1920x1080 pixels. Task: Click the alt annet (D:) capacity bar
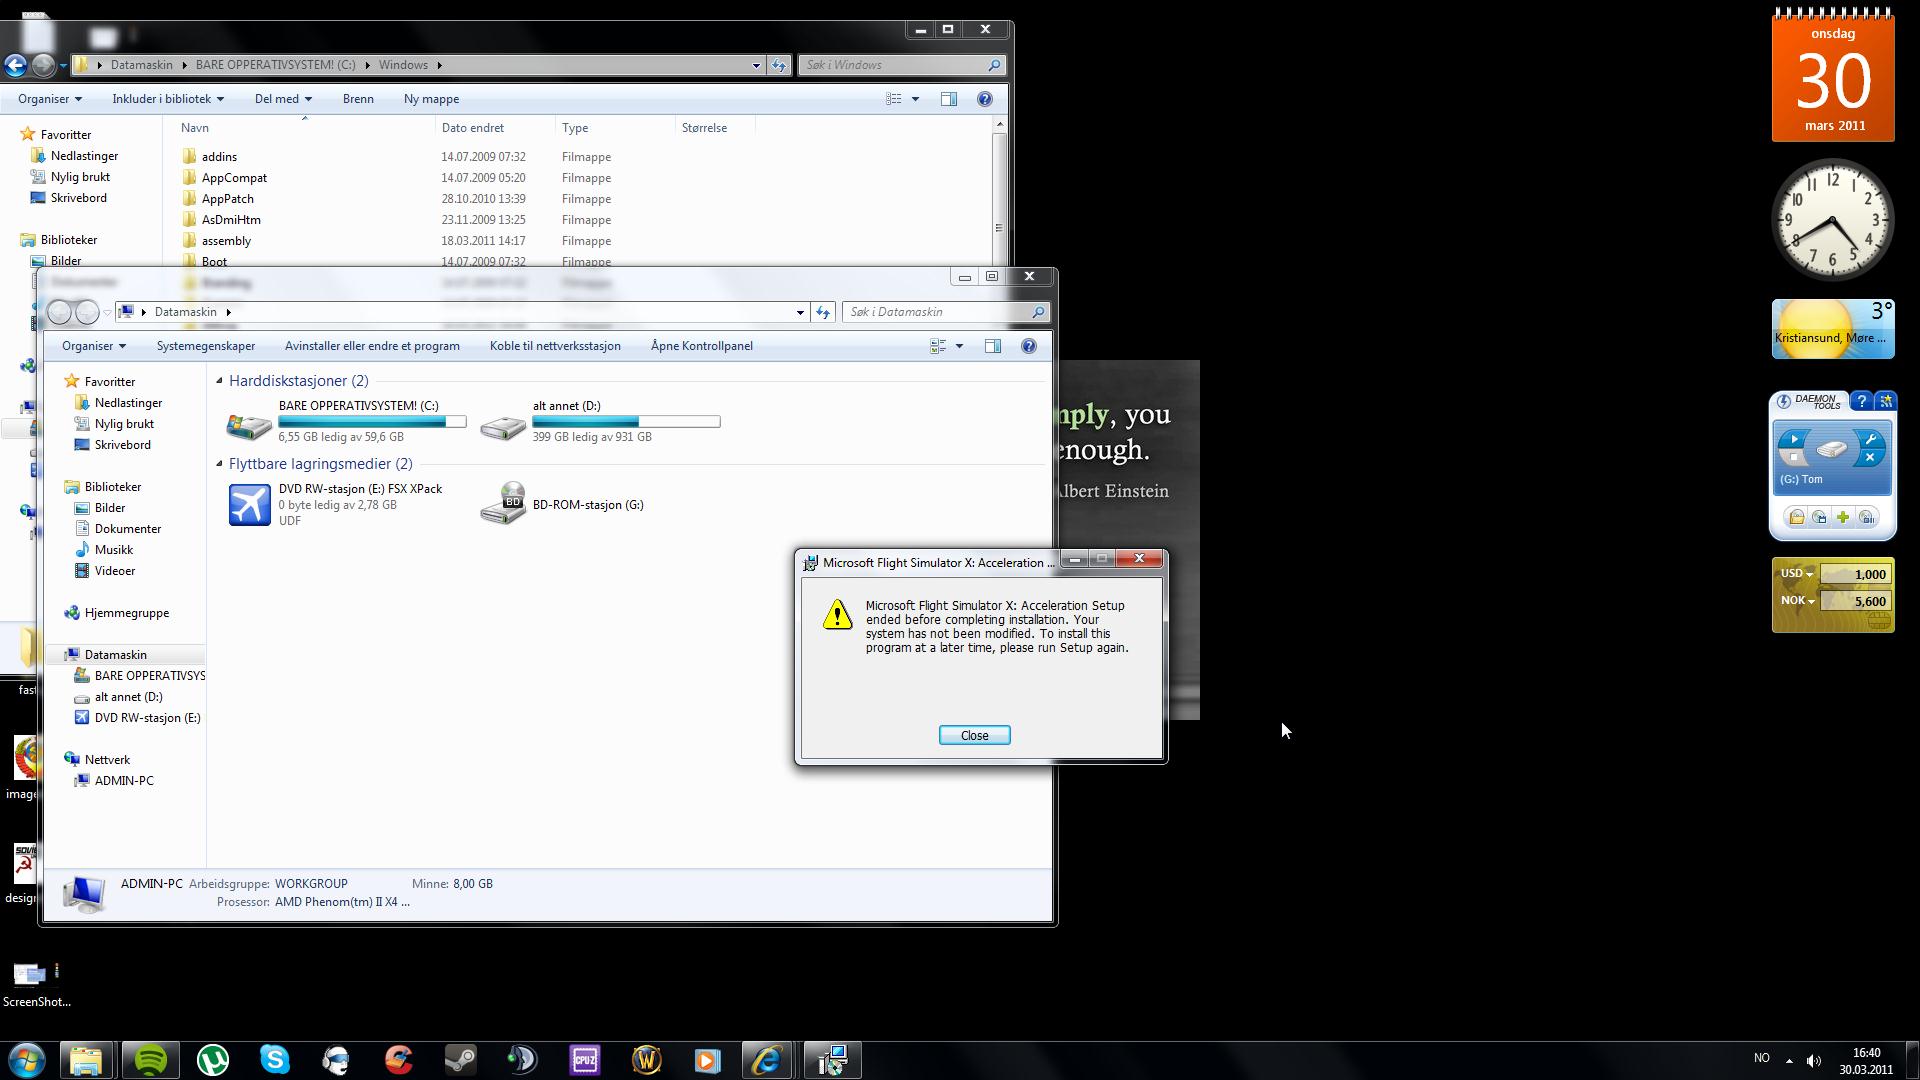point(626,422)
